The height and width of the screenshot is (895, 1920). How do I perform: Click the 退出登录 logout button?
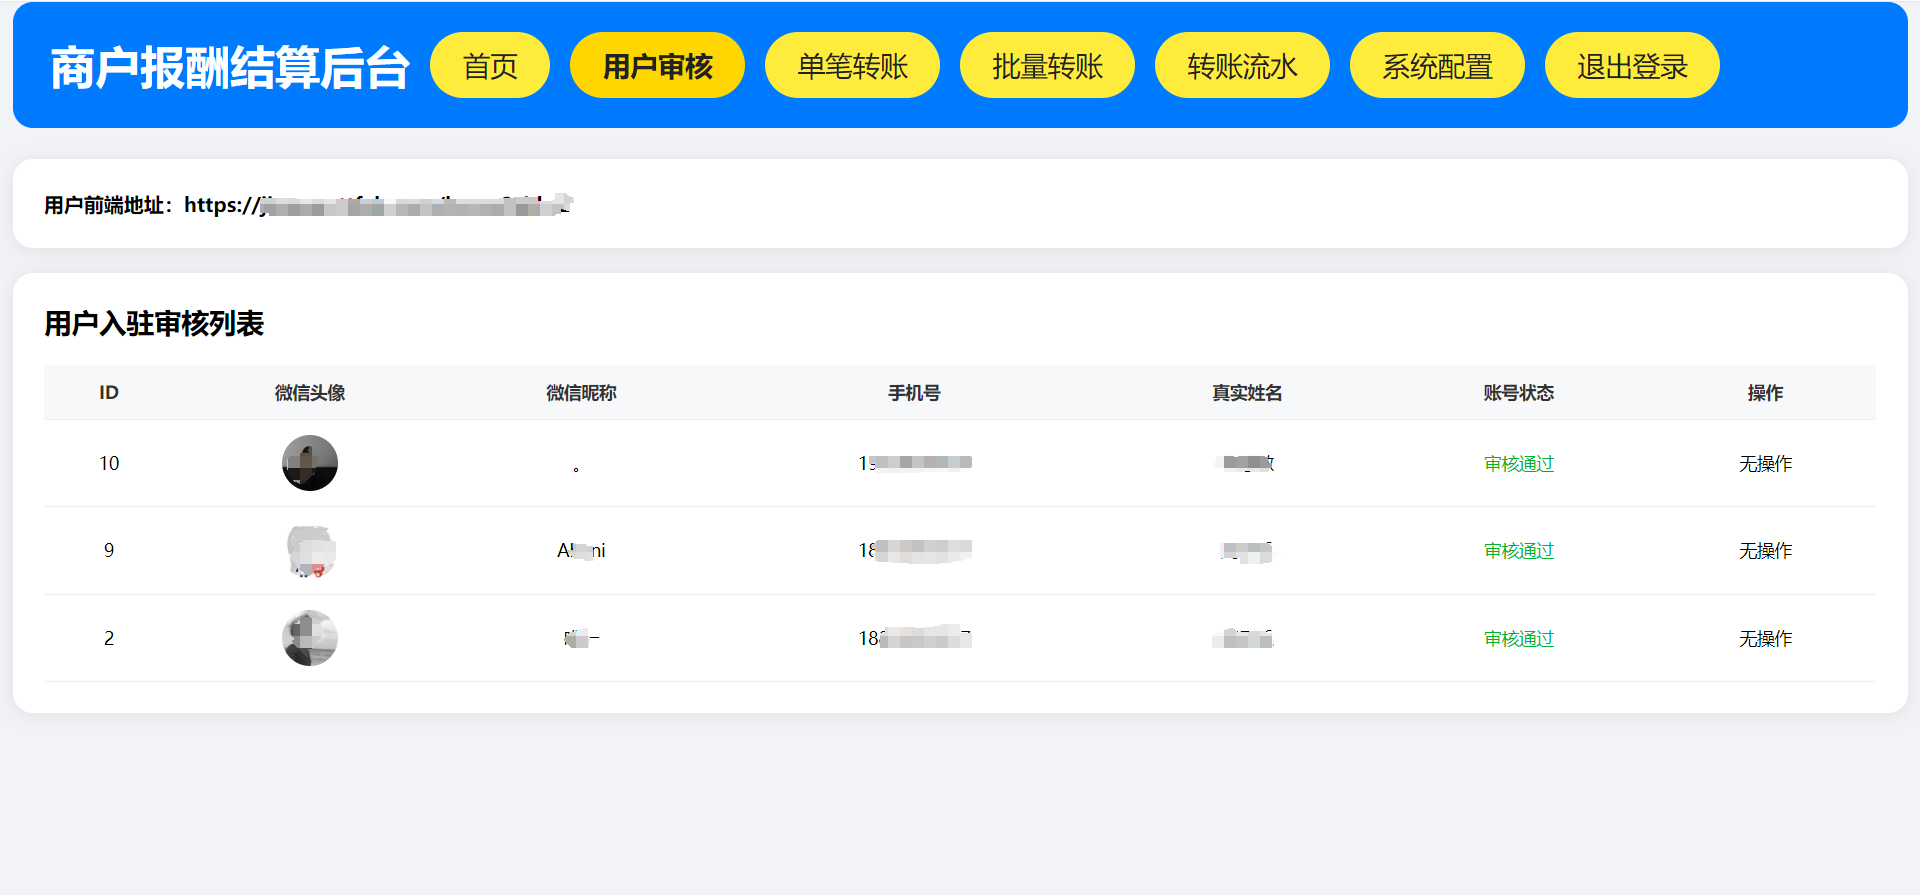pos(1632,65)
